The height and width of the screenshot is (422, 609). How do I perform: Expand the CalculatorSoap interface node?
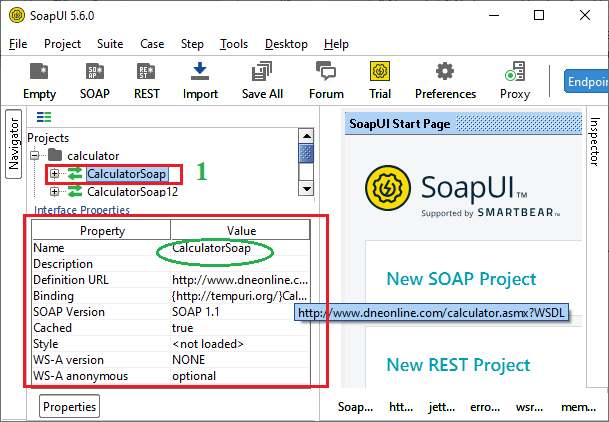click(x=54, y=174)
